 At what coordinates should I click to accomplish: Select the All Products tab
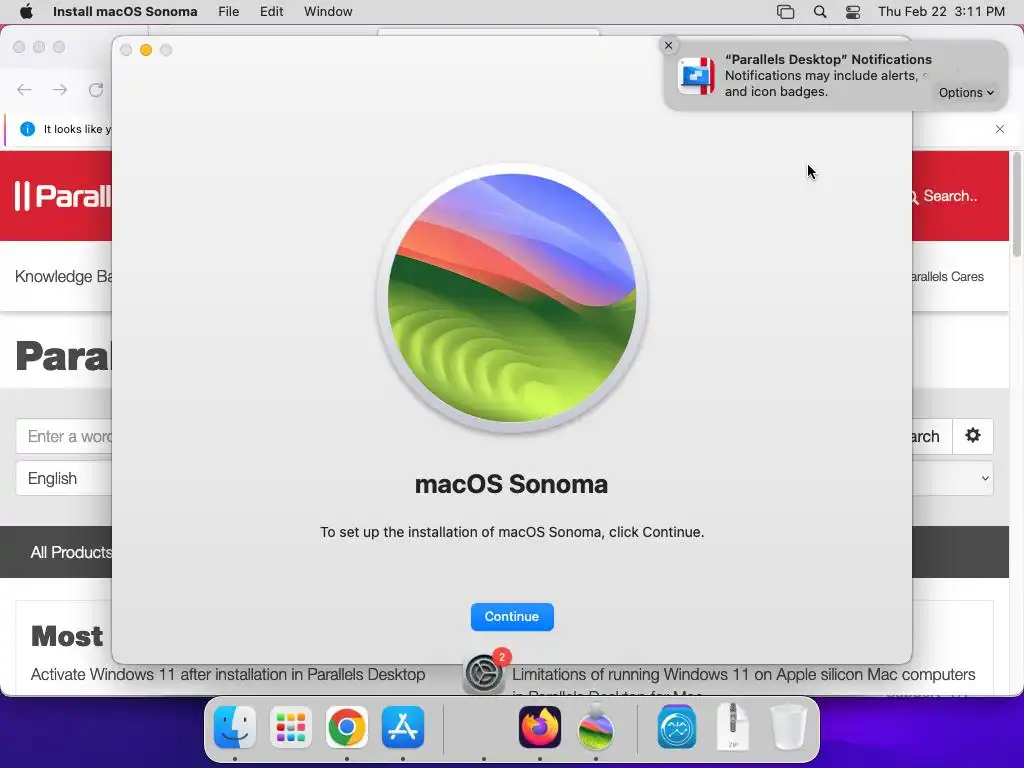[x=71, y=552]
